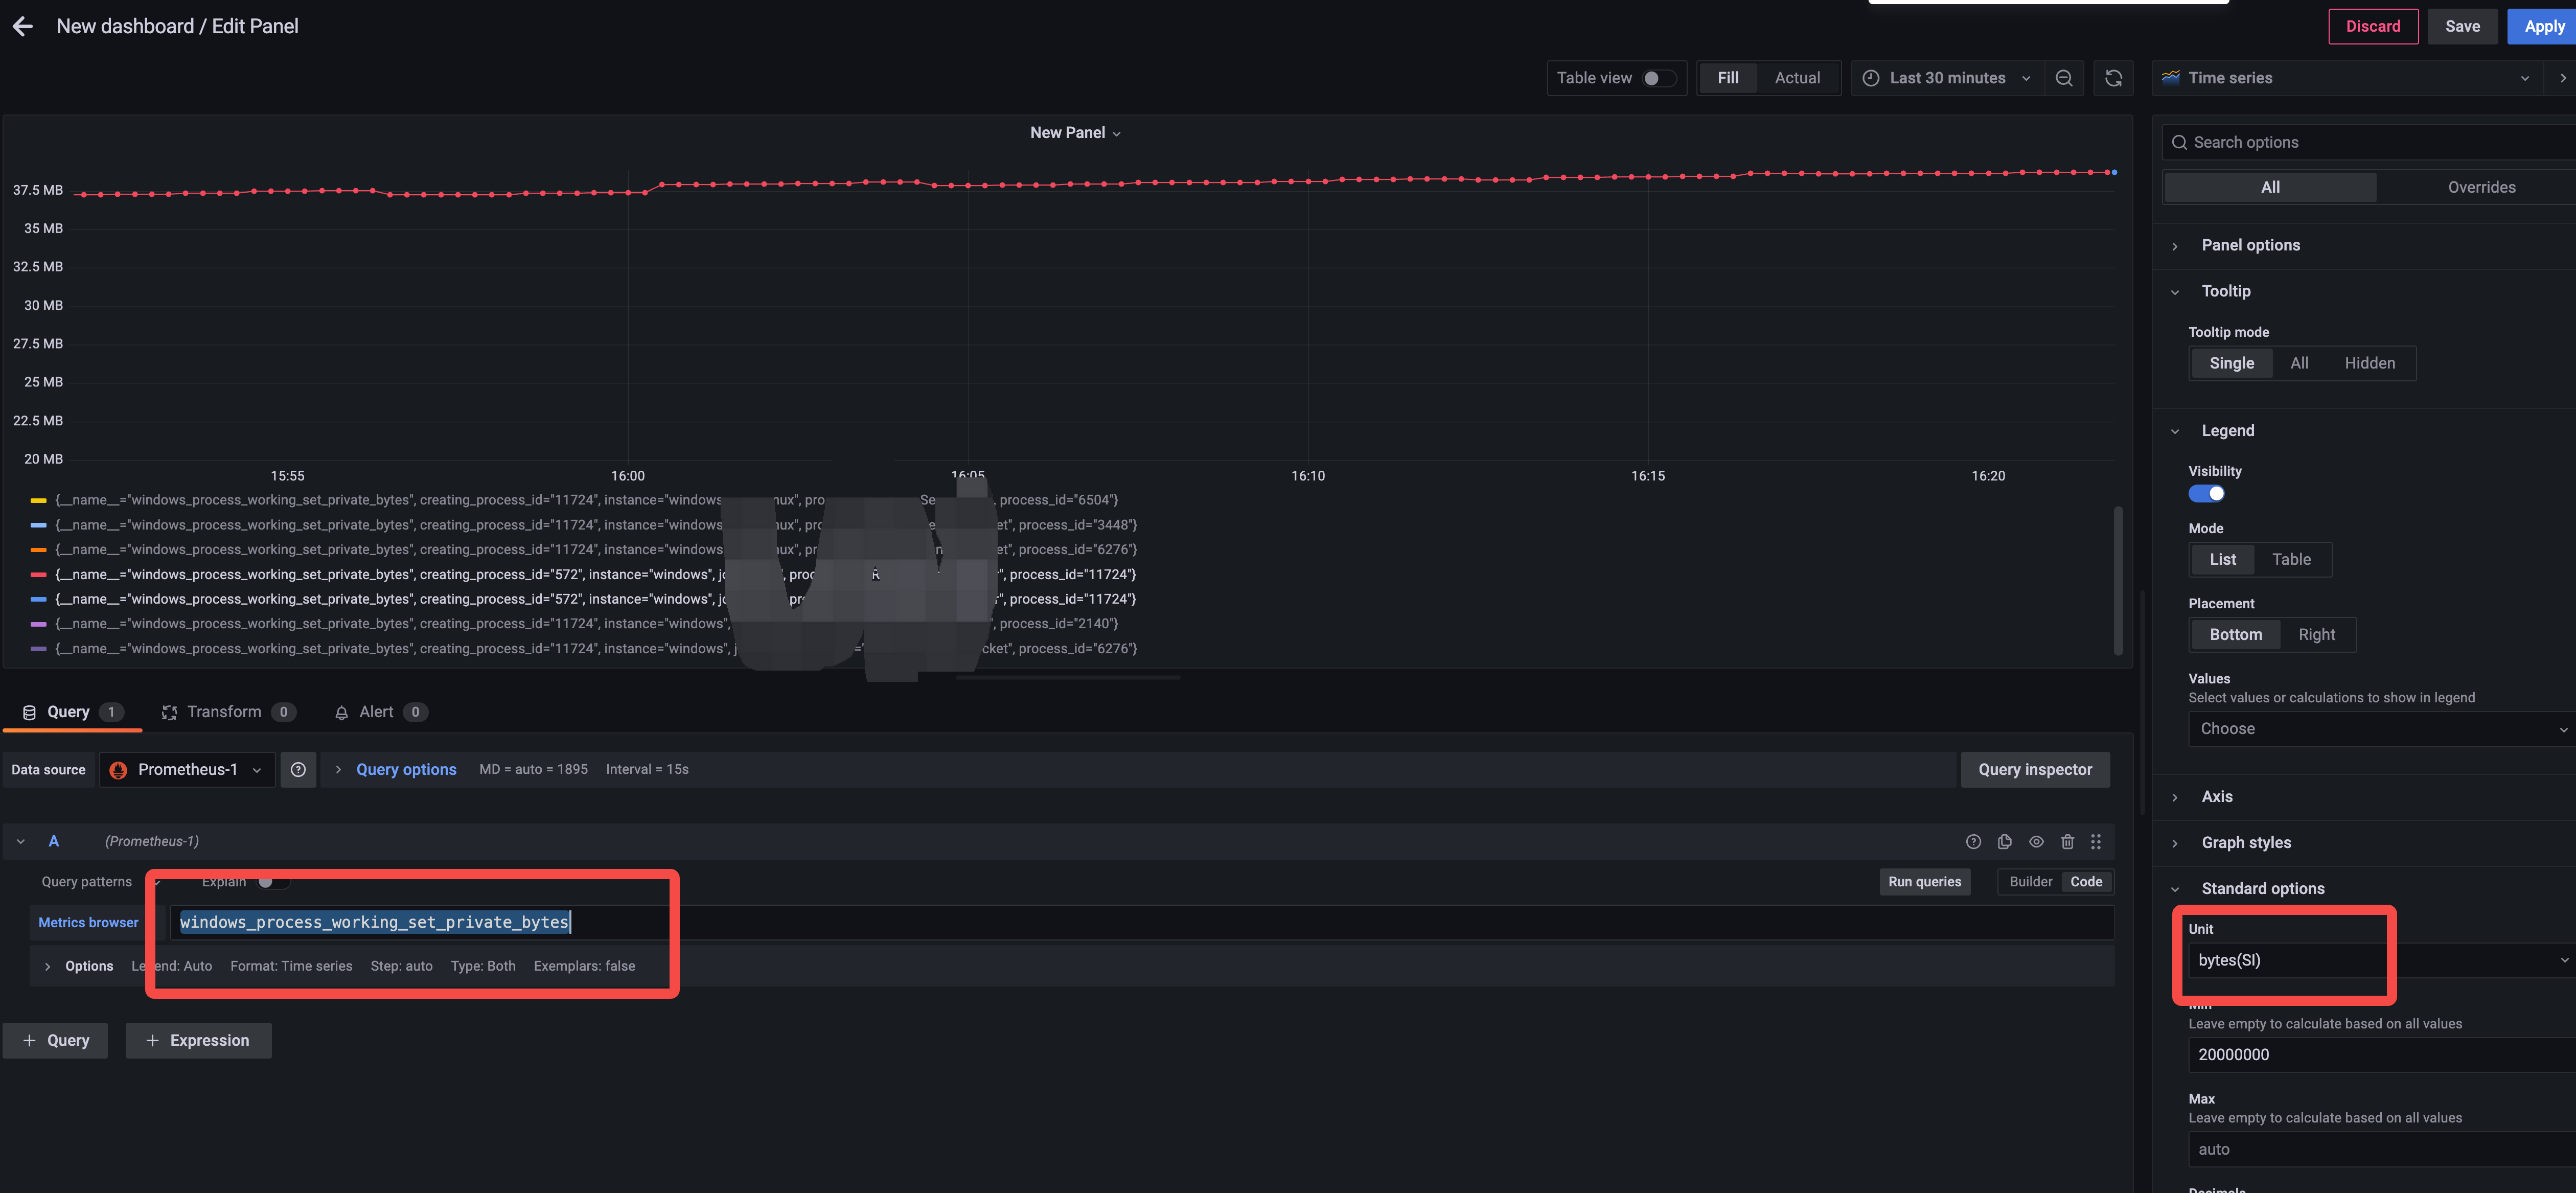Show query A help icon
Image resolution: width=2576 pixels, height=1193 pixels.
[x=1973, y=842]
